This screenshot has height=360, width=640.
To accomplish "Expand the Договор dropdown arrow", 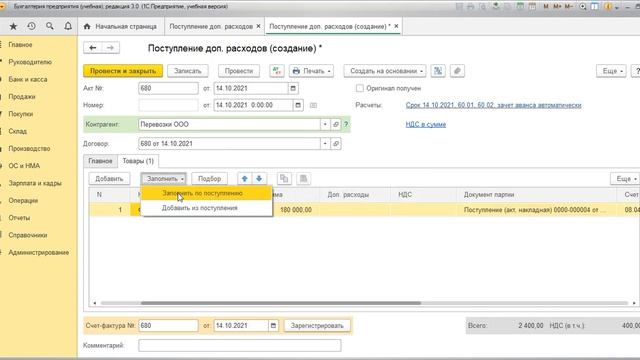I will click(325, 144).
